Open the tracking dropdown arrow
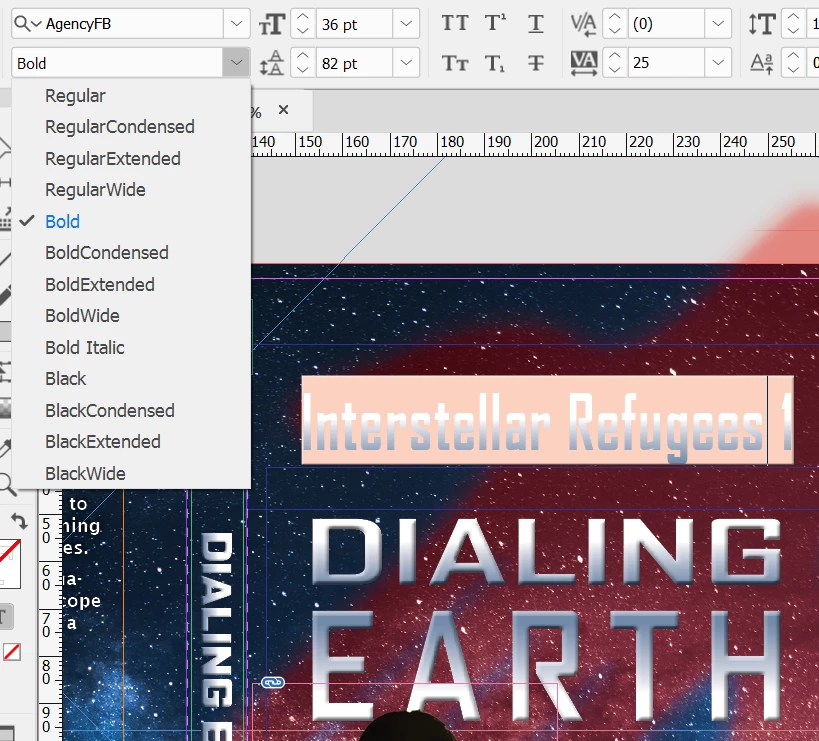This screenshot has width=819, height=741. [718, 63]
